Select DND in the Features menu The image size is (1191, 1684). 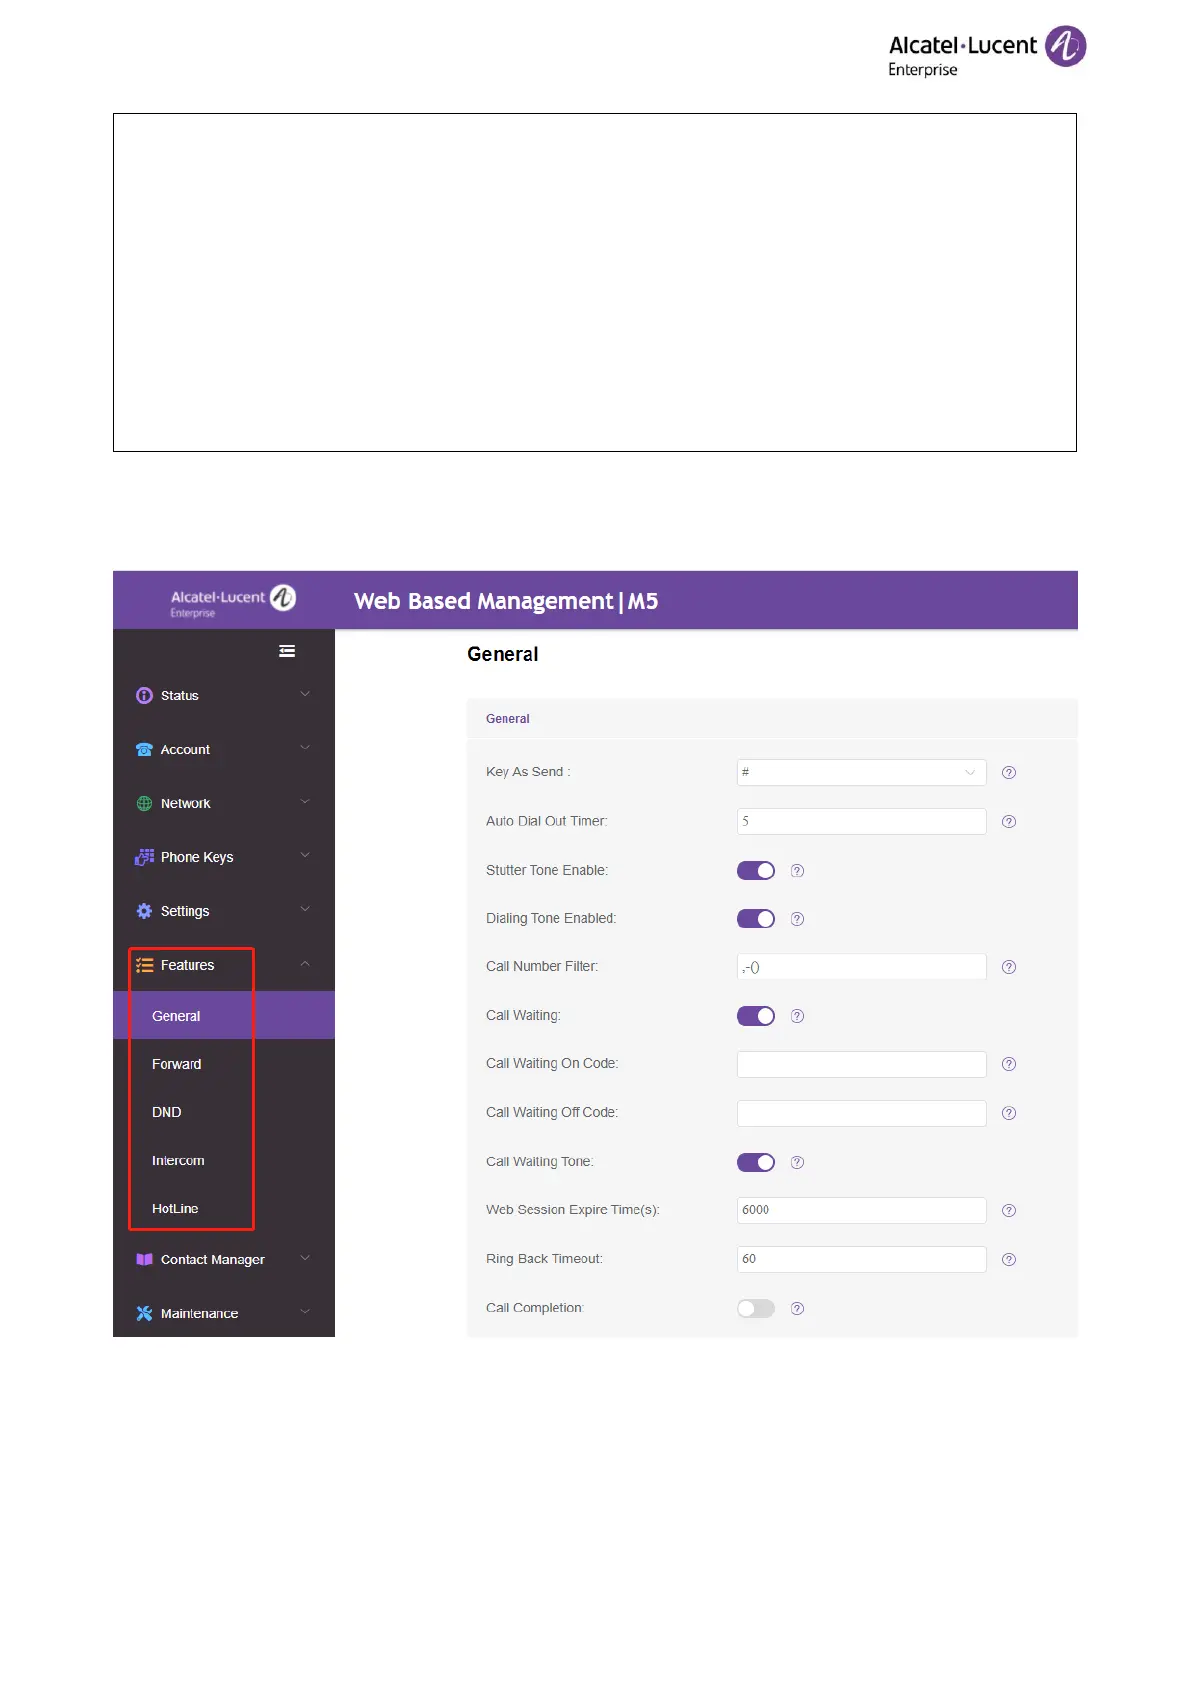167,1113
